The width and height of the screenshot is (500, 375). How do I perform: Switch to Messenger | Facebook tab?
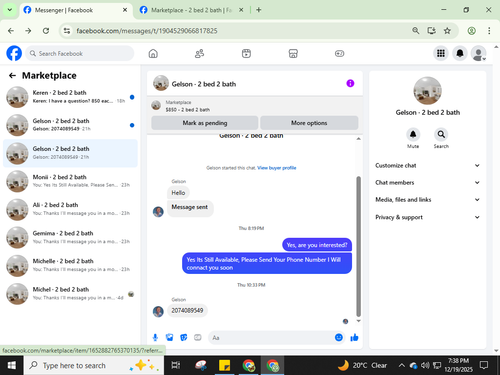[x=76, y=10]
